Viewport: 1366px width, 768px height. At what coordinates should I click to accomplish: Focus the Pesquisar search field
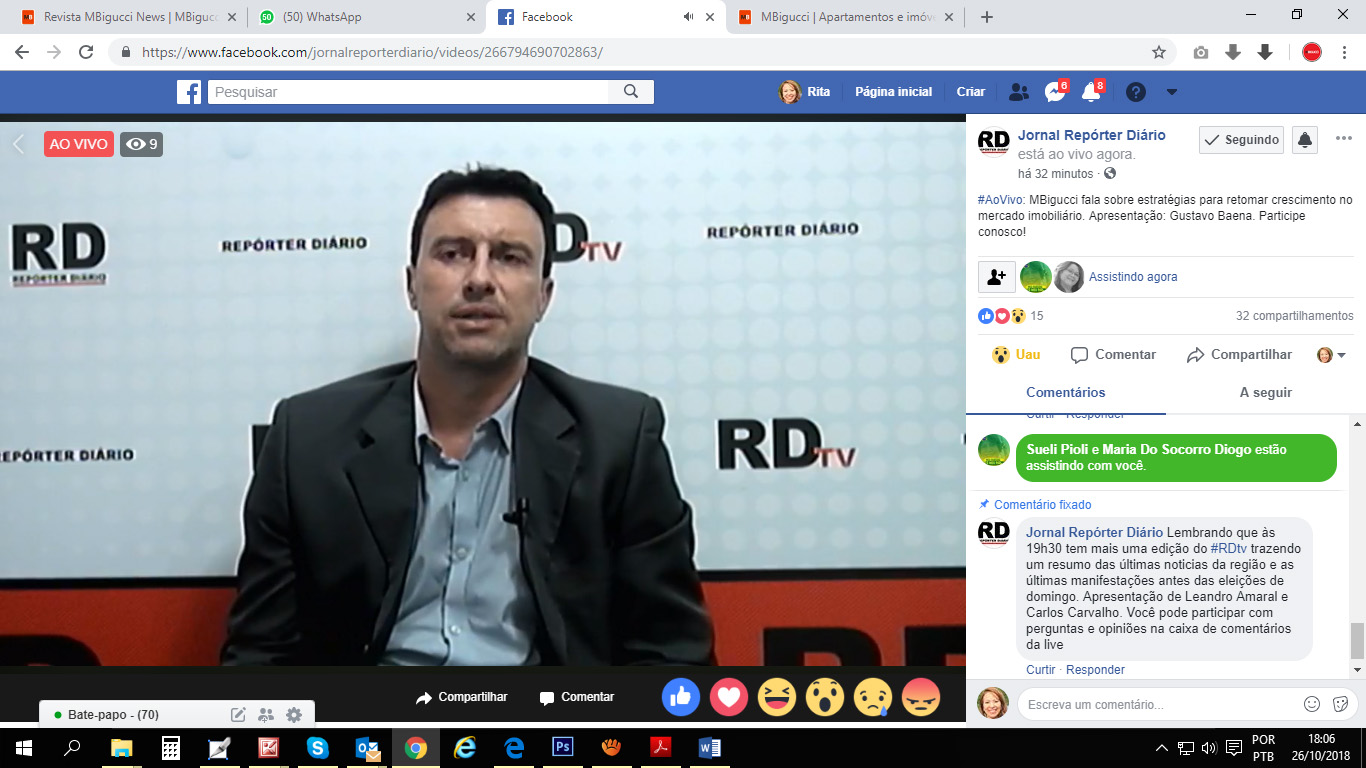(408, 92)
